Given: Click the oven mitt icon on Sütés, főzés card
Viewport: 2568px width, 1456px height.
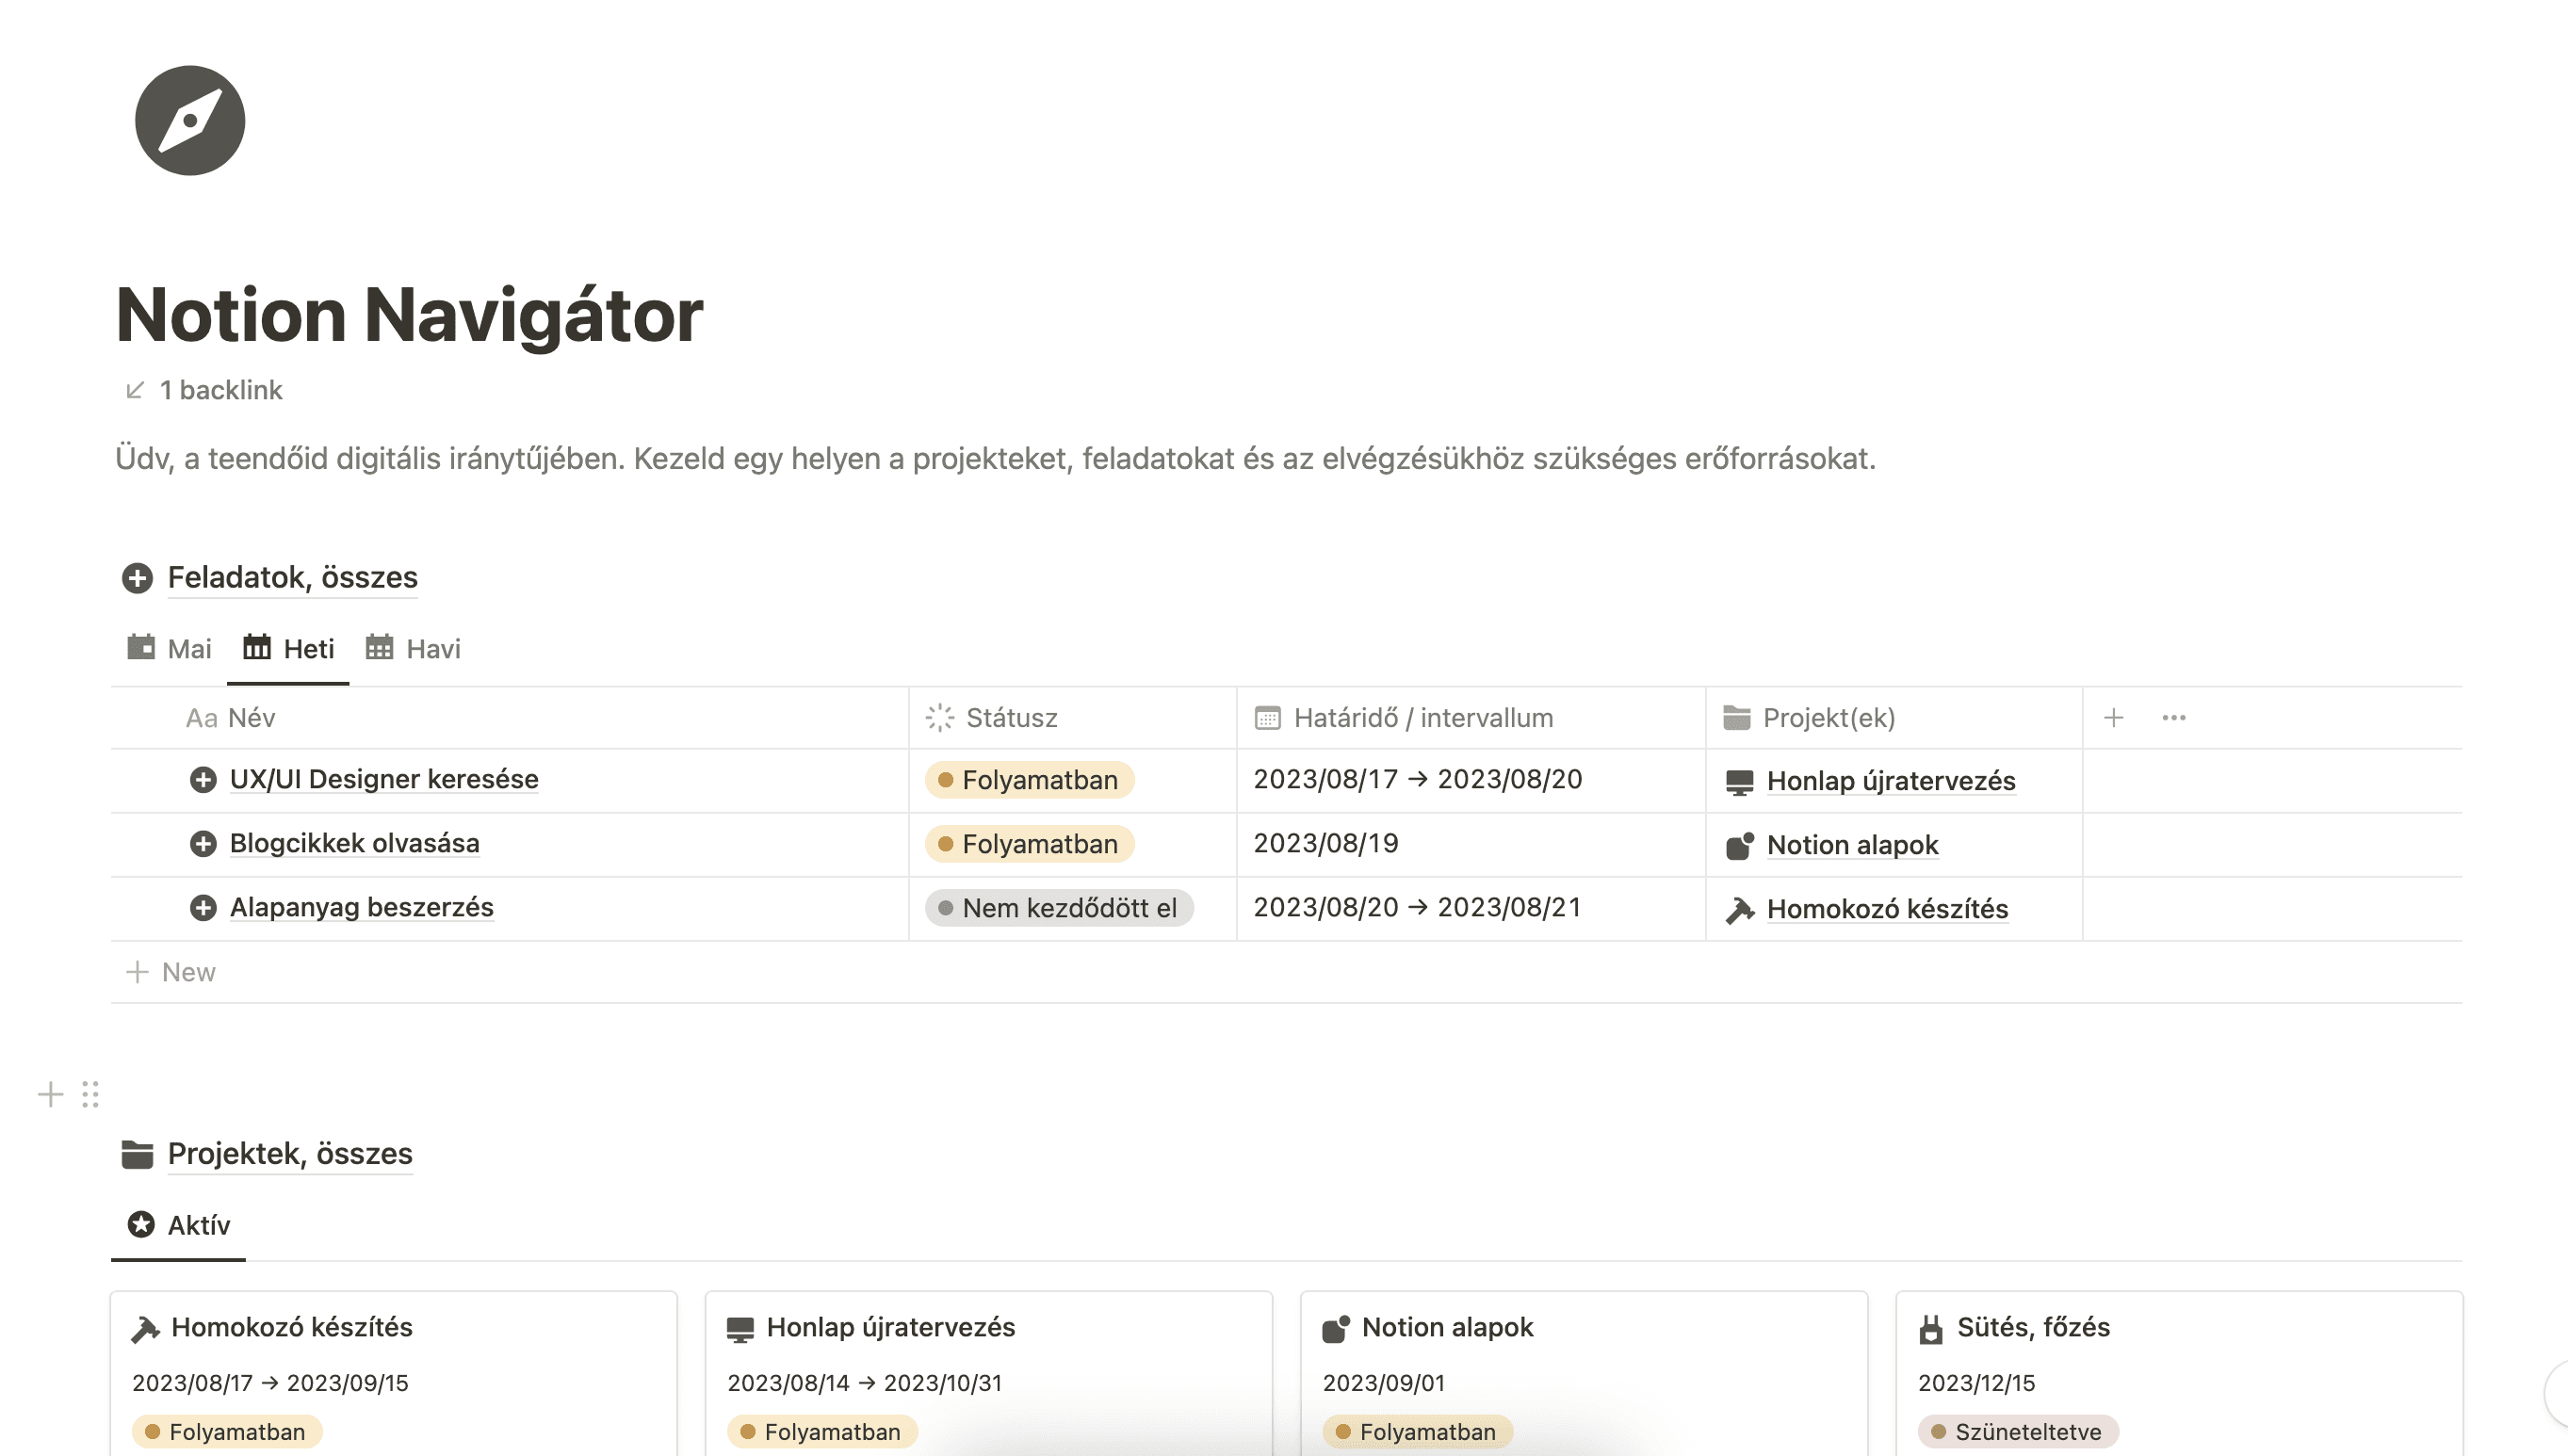Looking at the screenshot, I should point(1931,1329).
